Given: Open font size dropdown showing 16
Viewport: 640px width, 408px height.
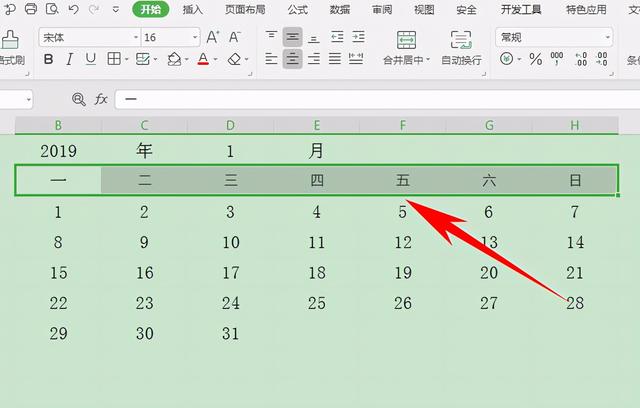Looking at the screenshot, I should tap(195, 37).
